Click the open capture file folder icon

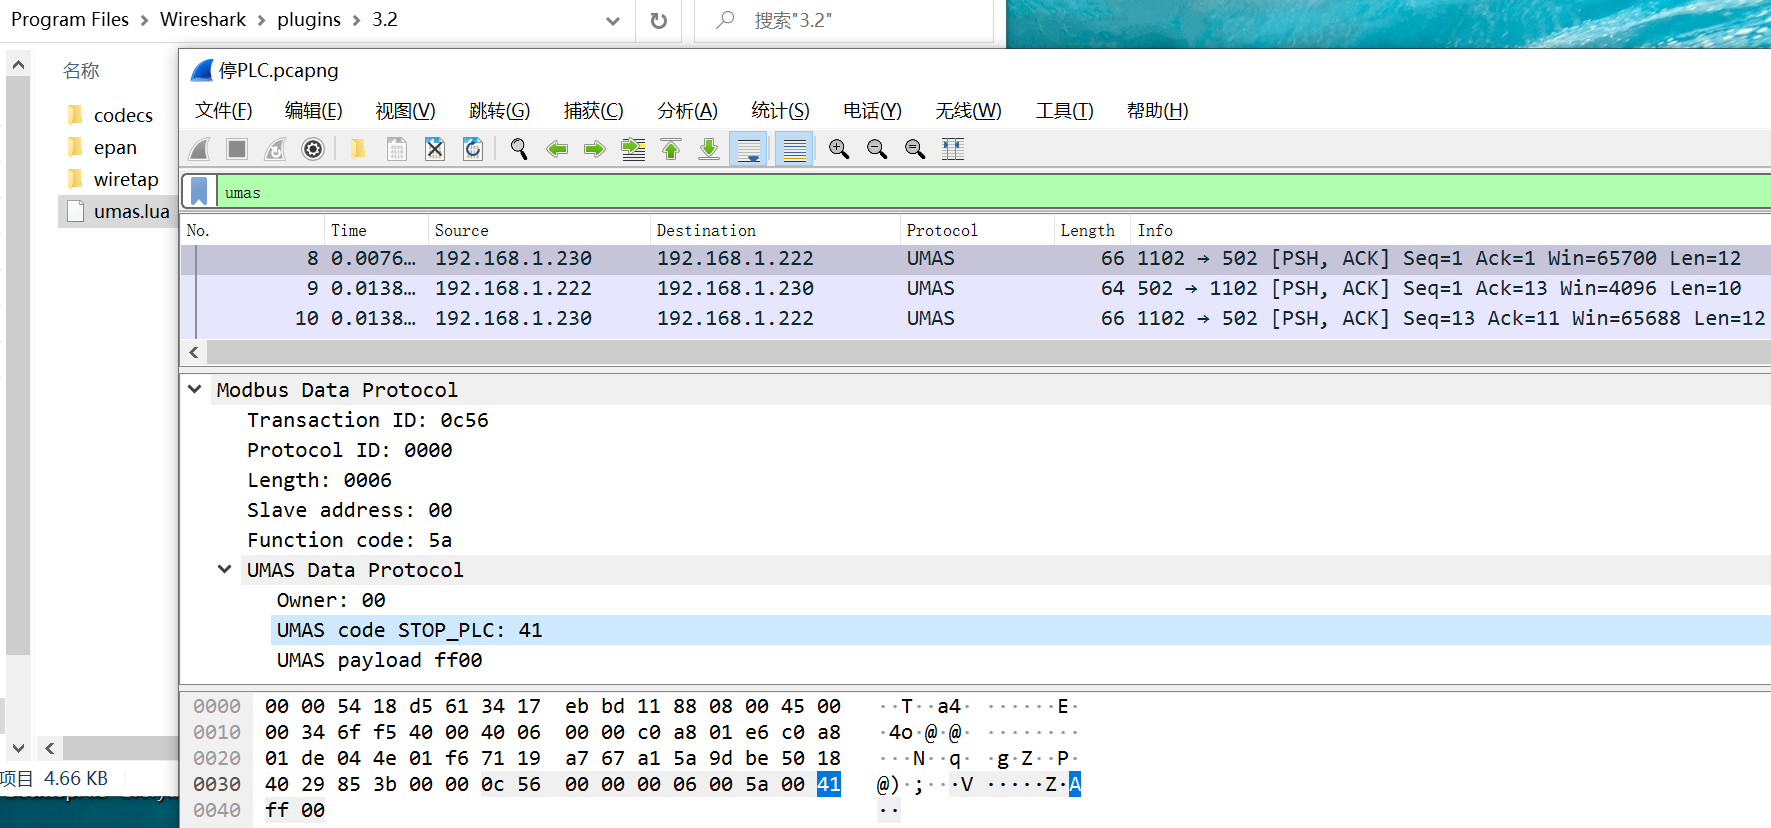click(358, 149)
